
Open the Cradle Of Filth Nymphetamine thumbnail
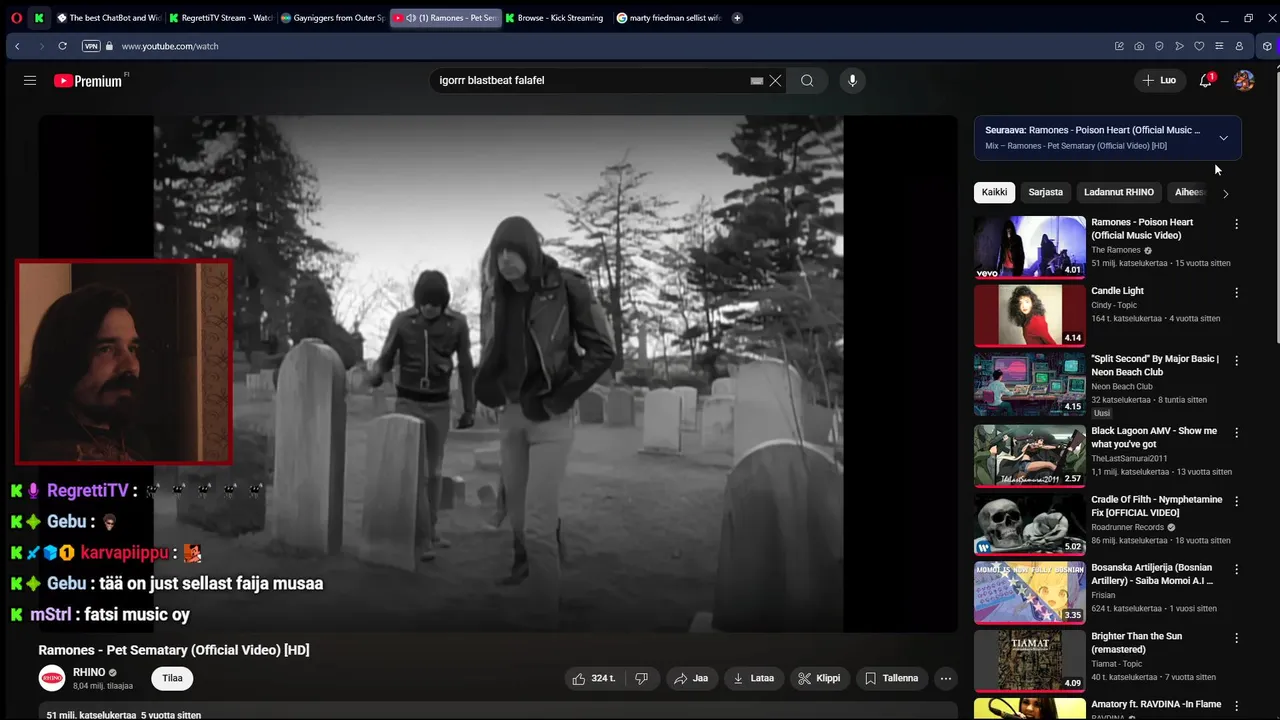coord(1030,523)
